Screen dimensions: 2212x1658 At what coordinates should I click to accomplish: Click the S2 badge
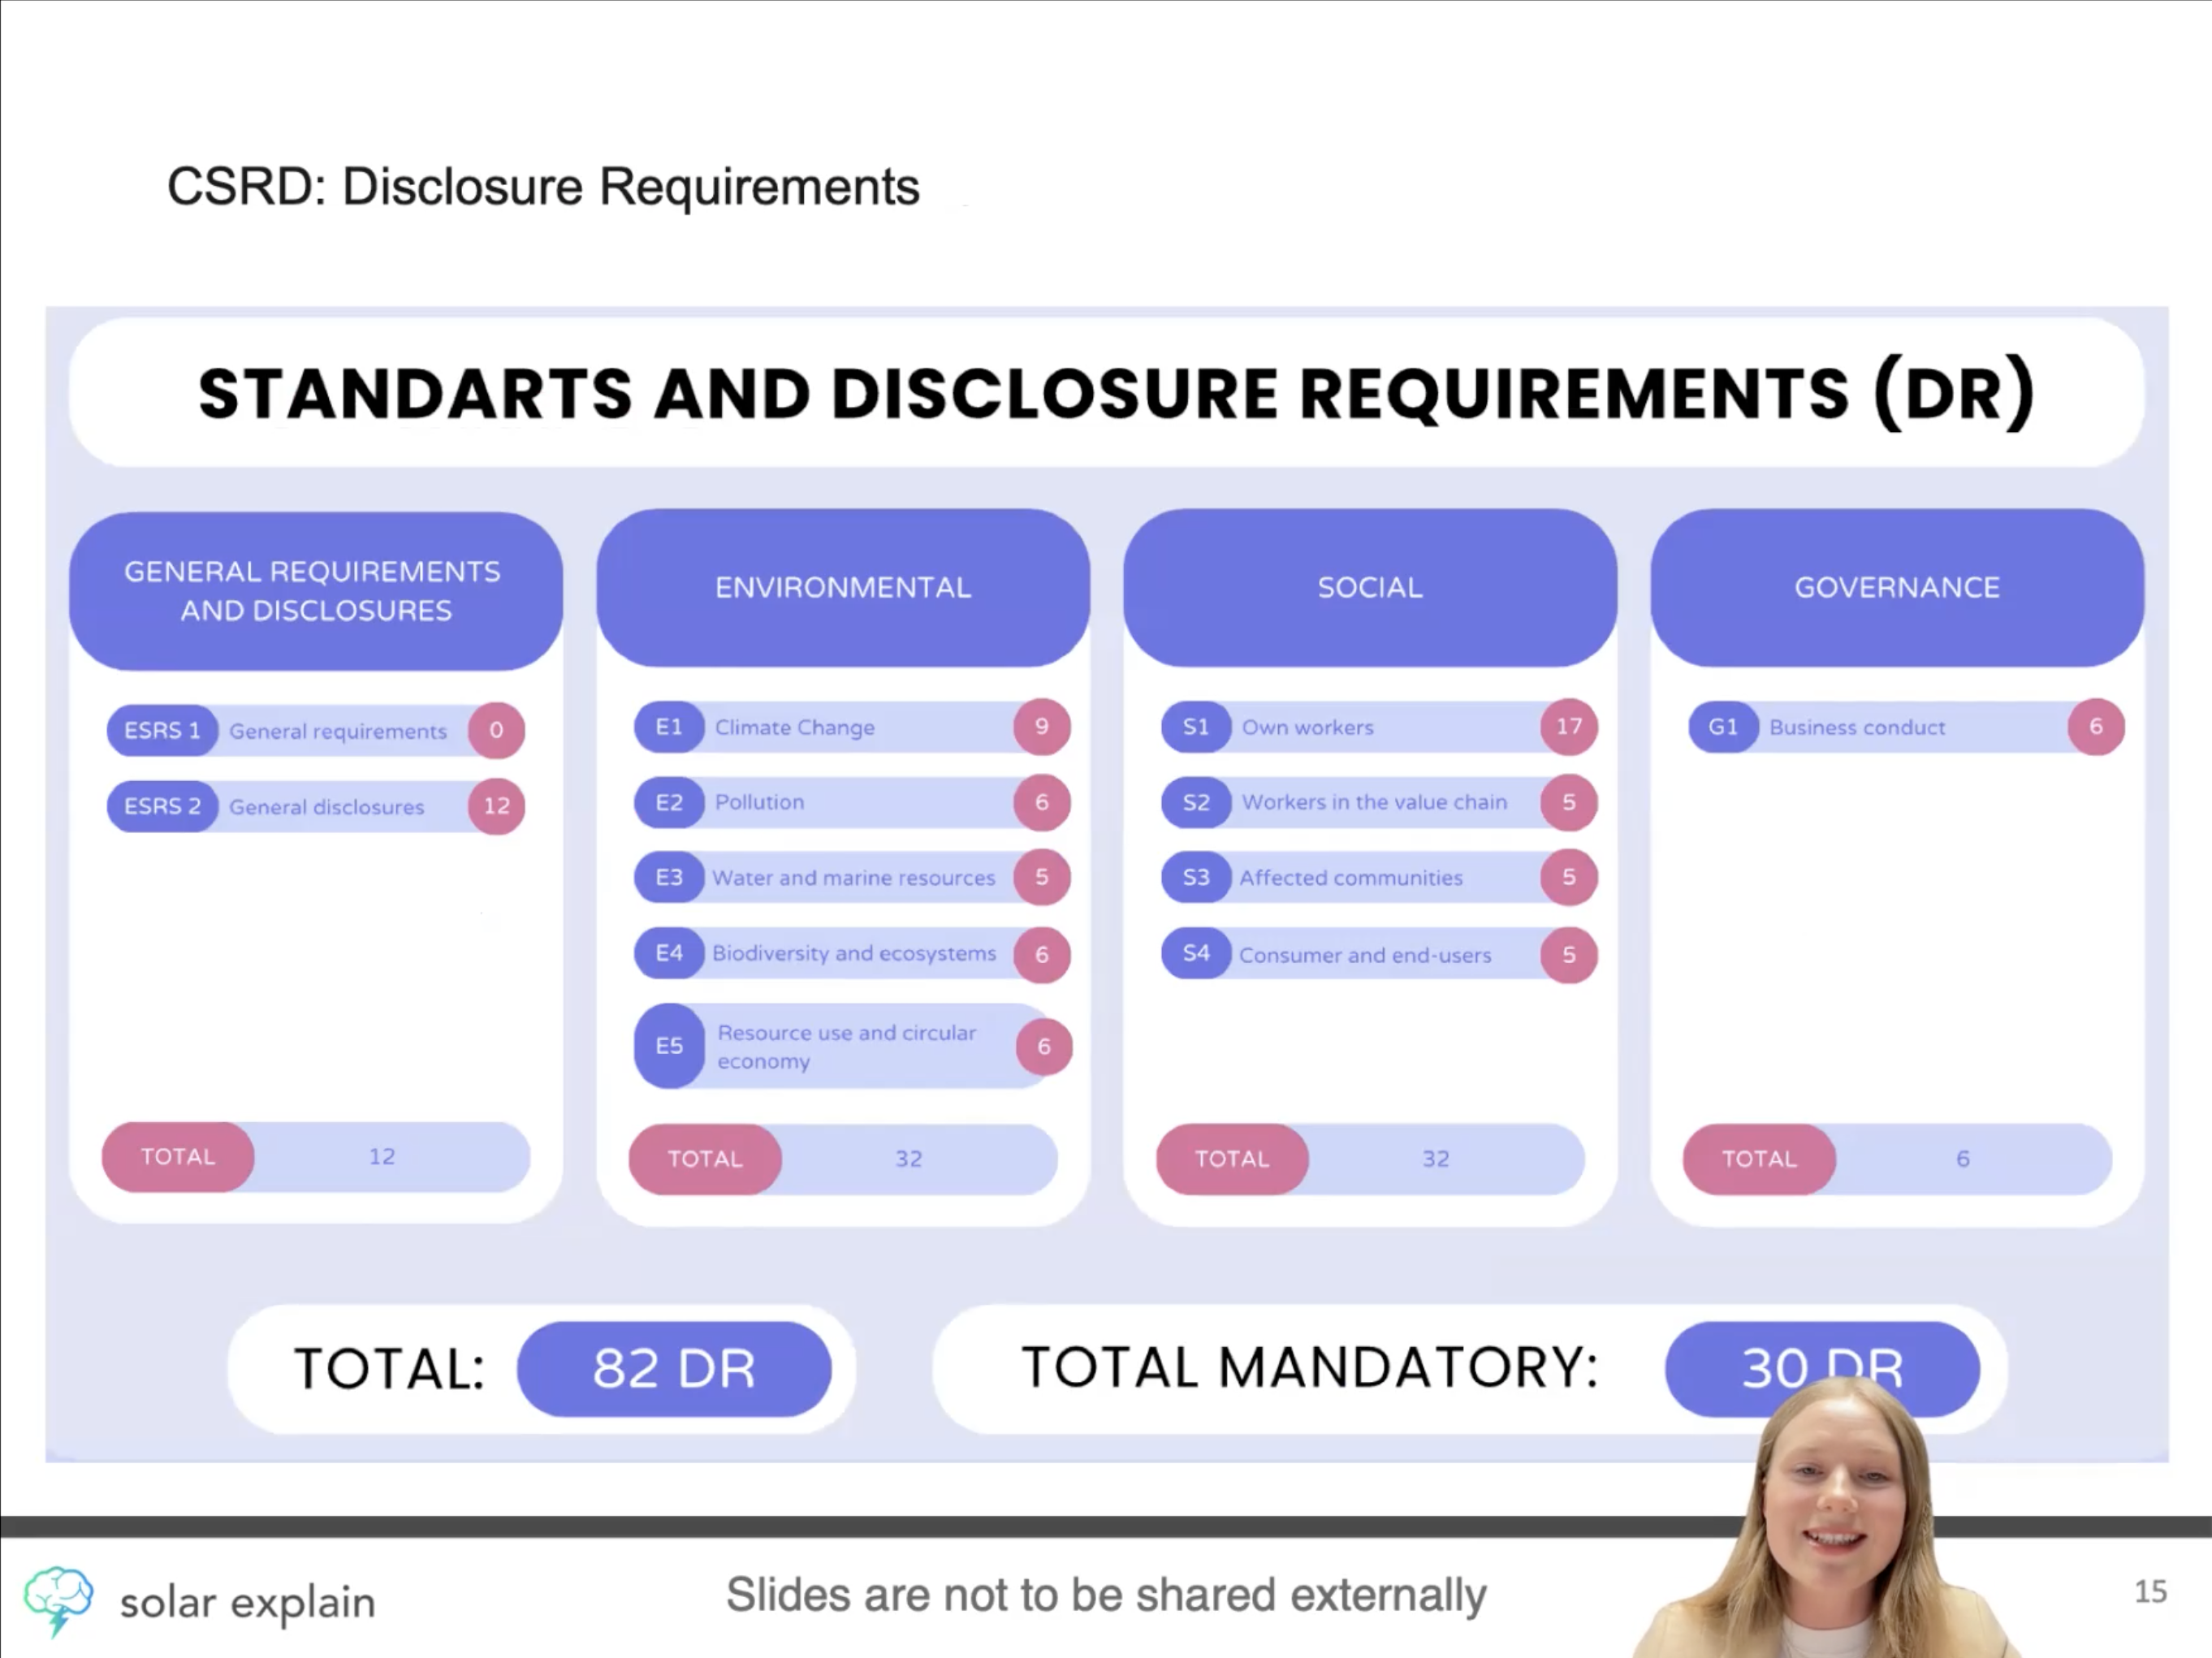coord(1196,803)
